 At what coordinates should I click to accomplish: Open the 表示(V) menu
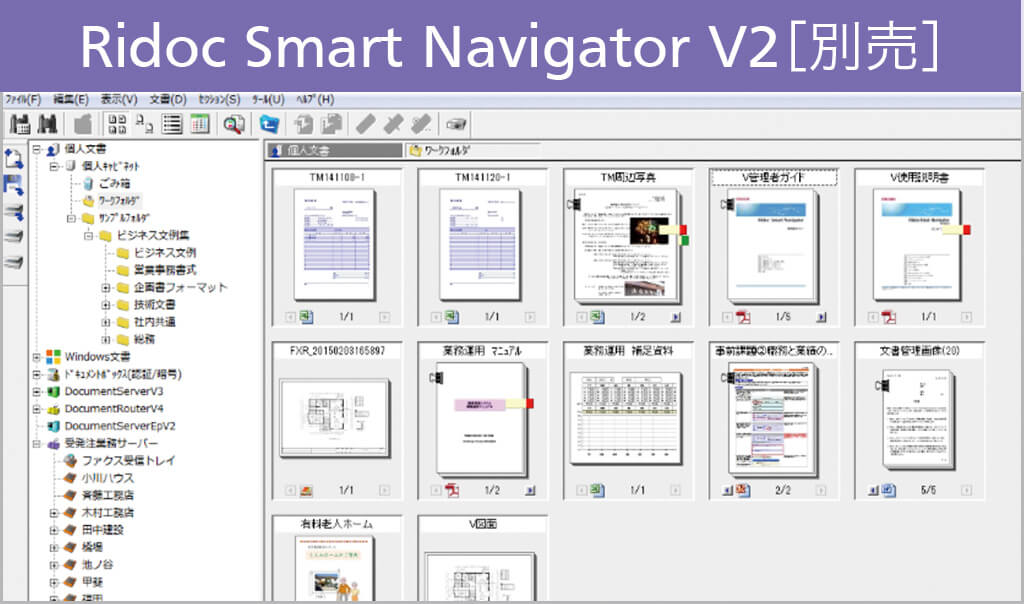(x=119, y=100)
